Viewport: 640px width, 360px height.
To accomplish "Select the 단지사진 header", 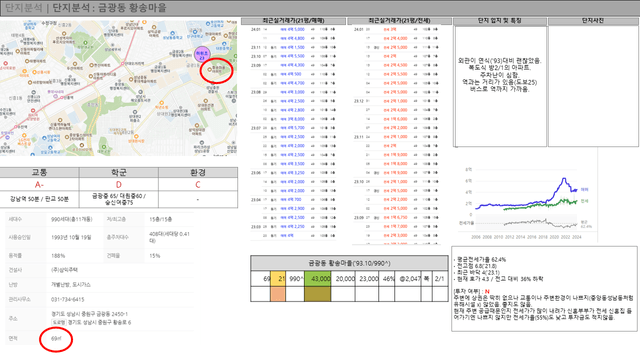I will (593, 21).
